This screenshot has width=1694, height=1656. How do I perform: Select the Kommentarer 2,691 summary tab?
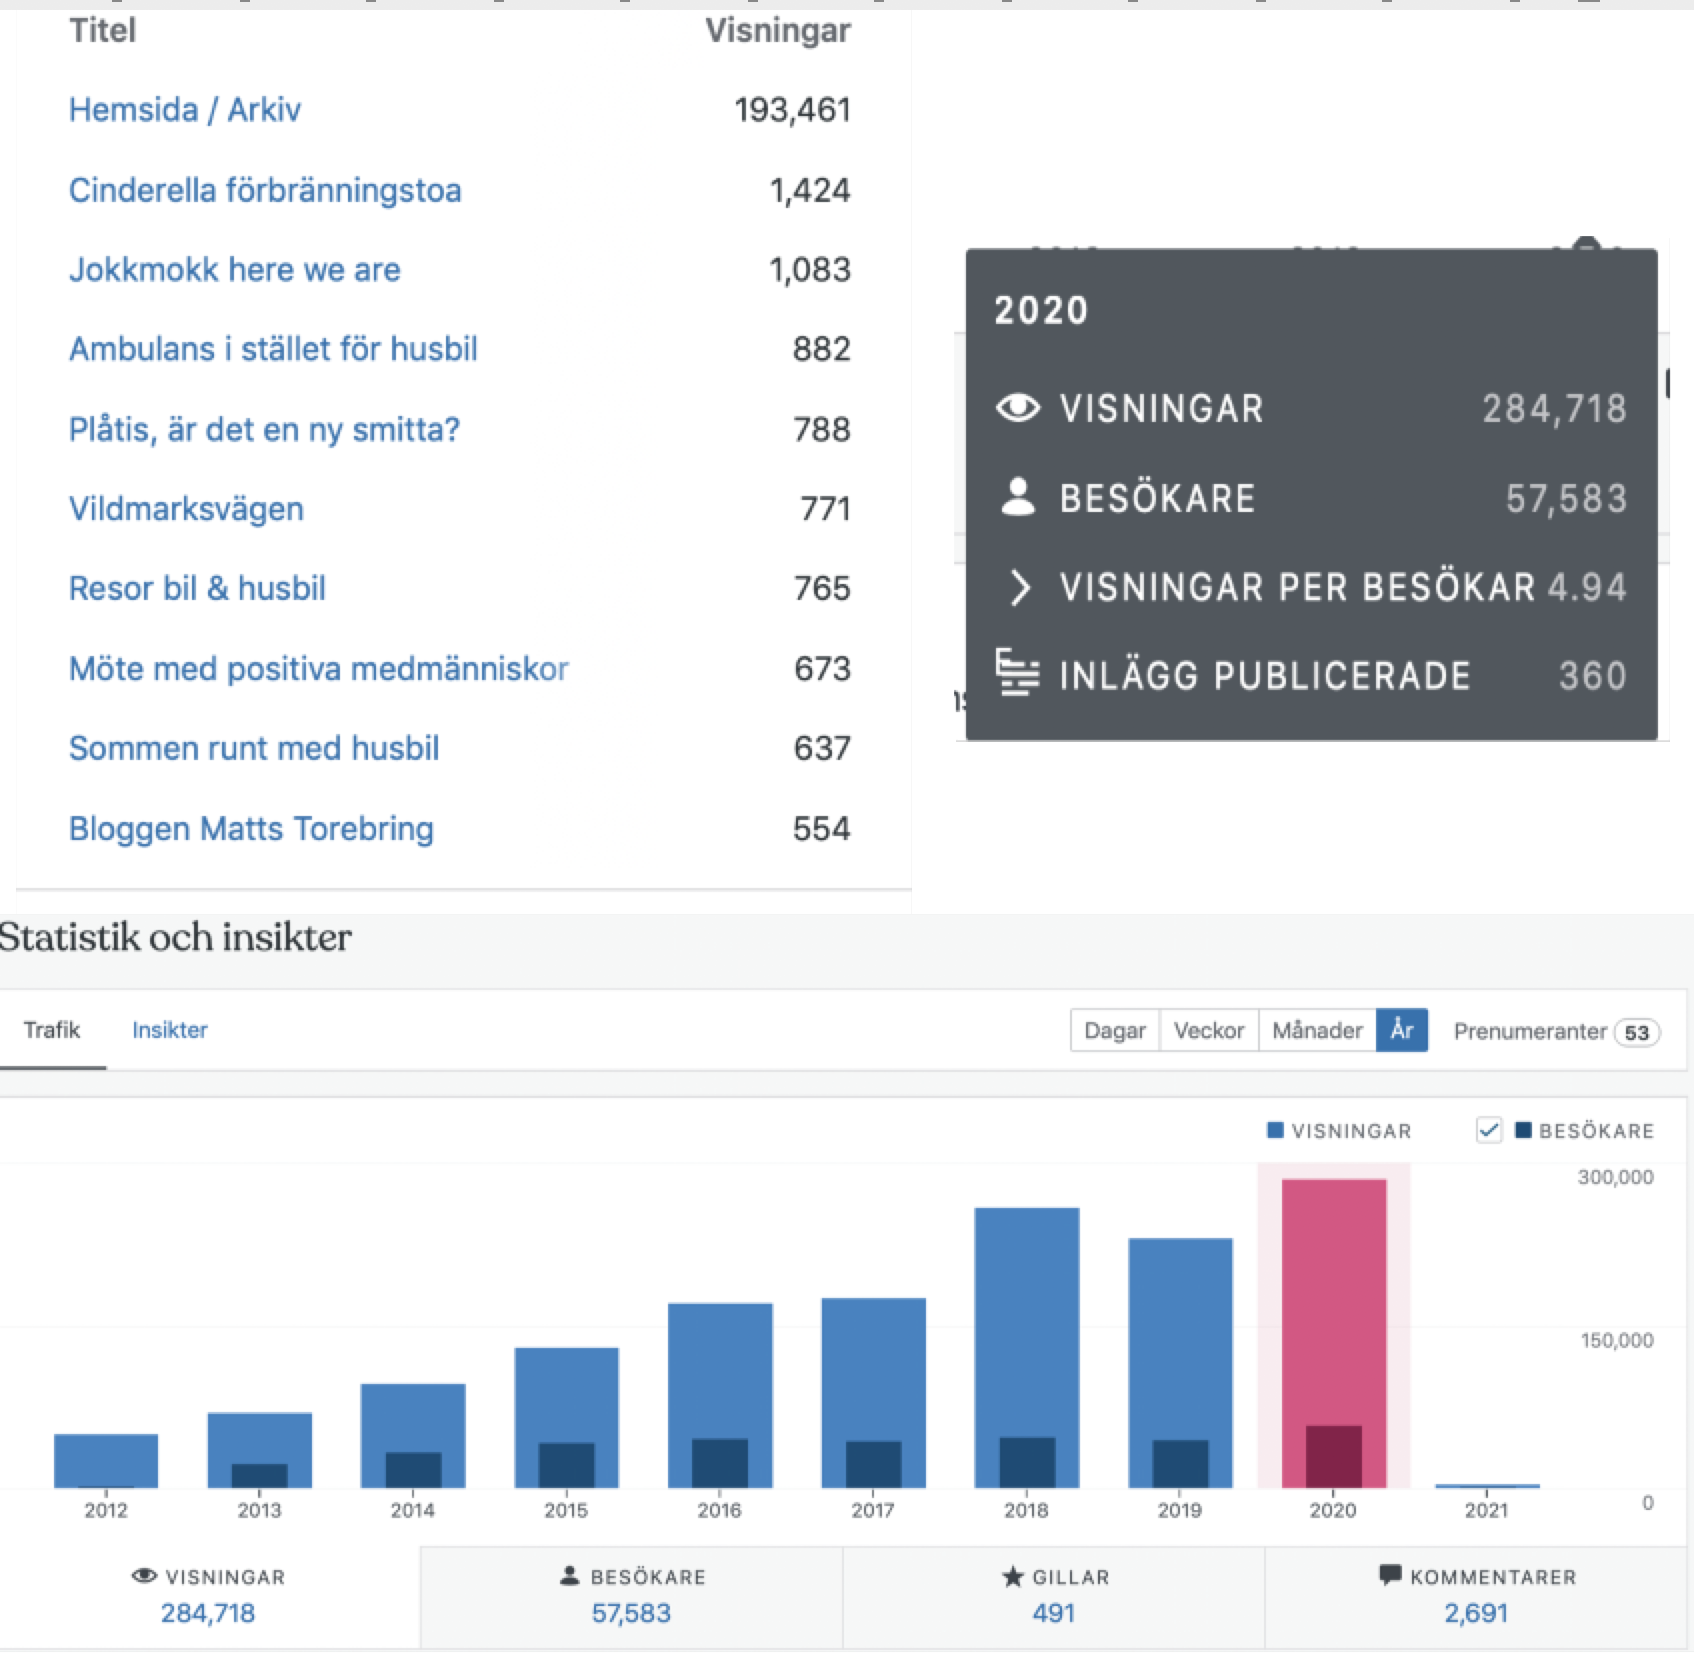coord(1476,1596)
